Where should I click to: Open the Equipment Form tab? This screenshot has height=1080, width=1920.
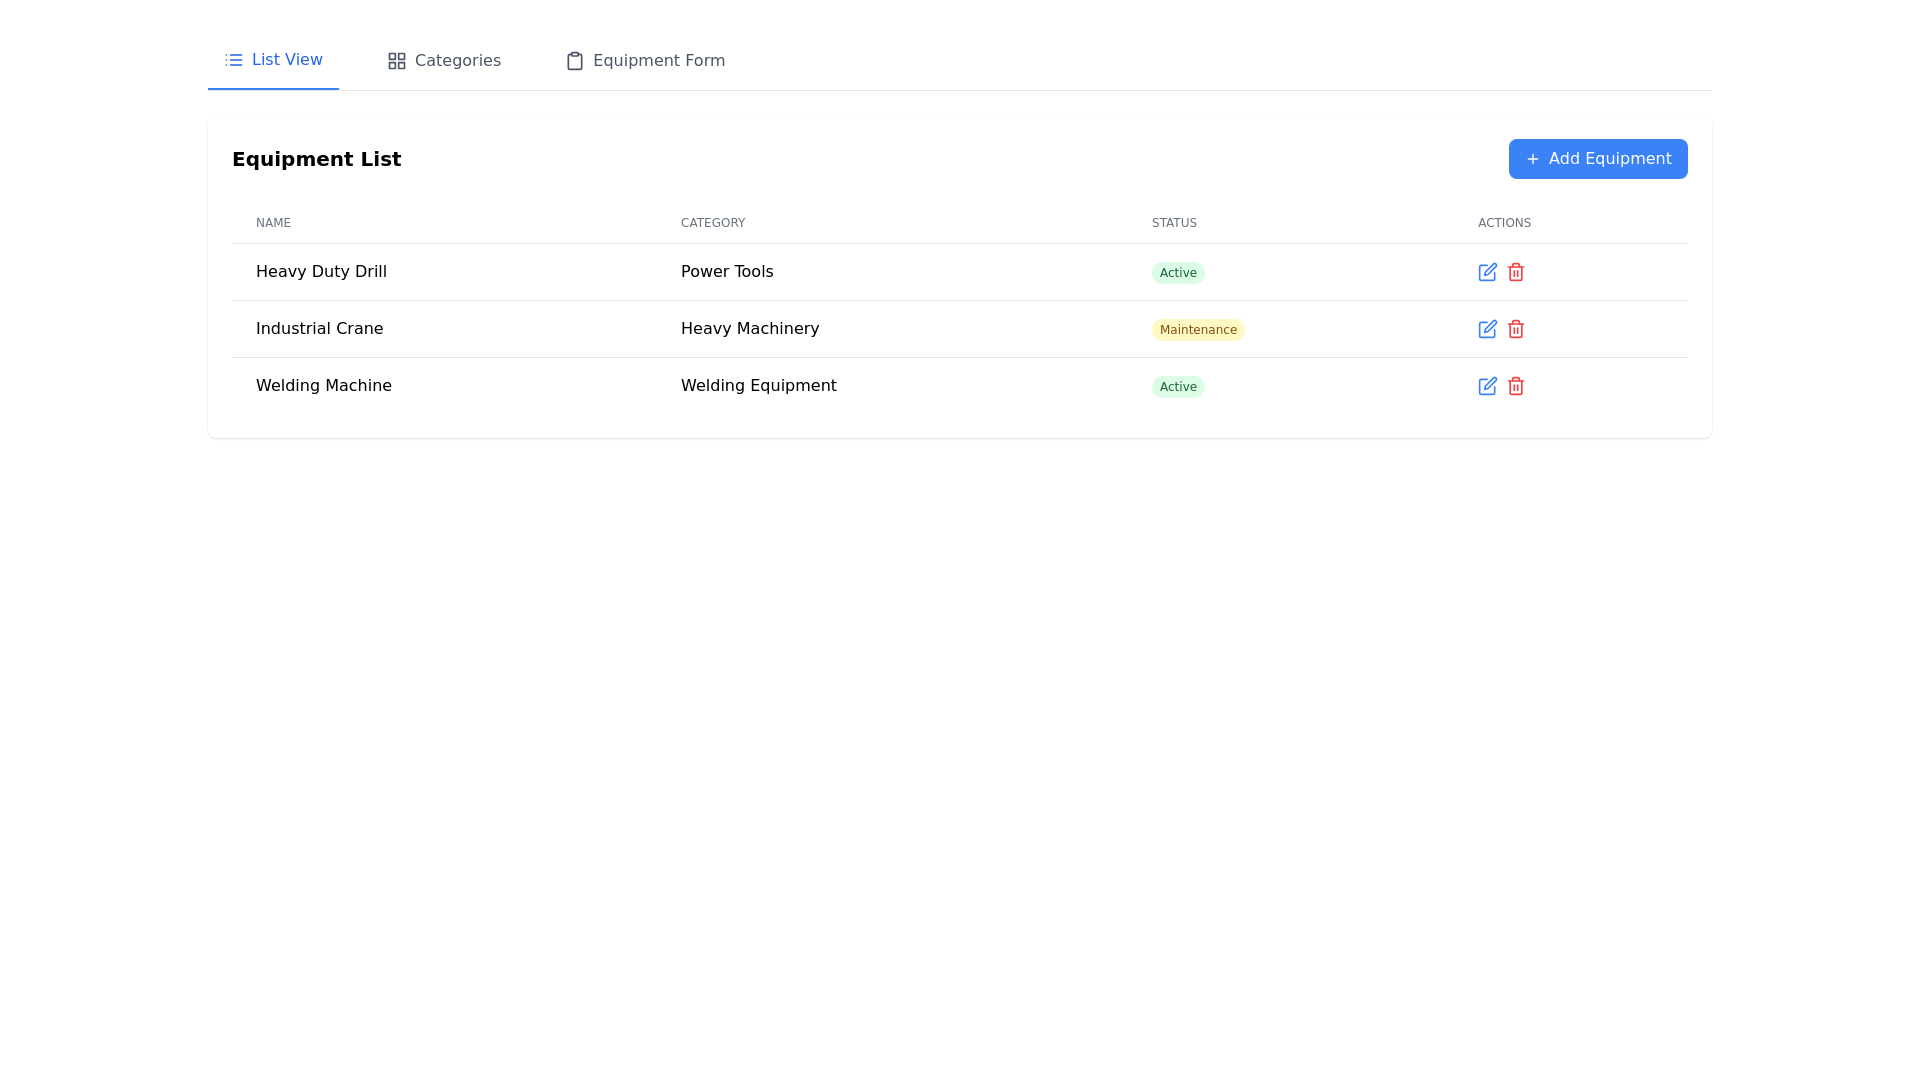[658, 60]
